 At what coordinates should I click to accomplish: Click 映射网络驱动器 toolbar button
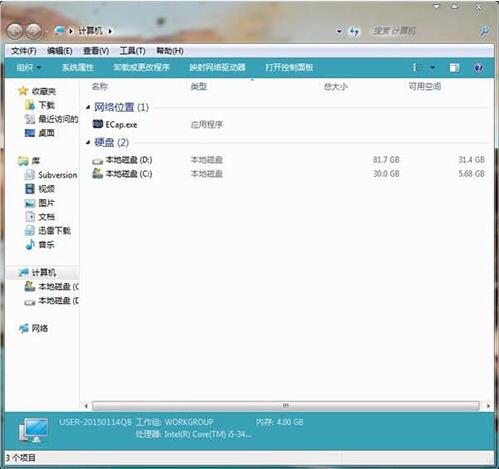click(x=217, y=68)
